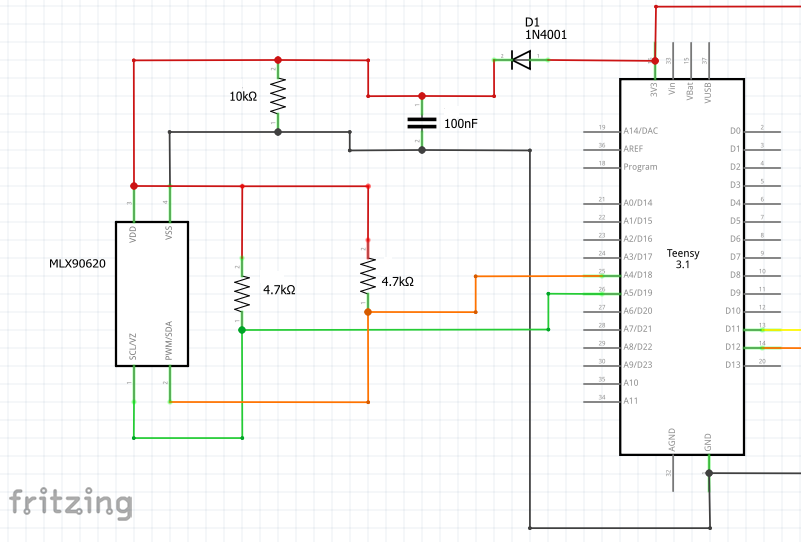
Task: Click the gray junction dot below the Teensy GND pin
Action: 709,474
